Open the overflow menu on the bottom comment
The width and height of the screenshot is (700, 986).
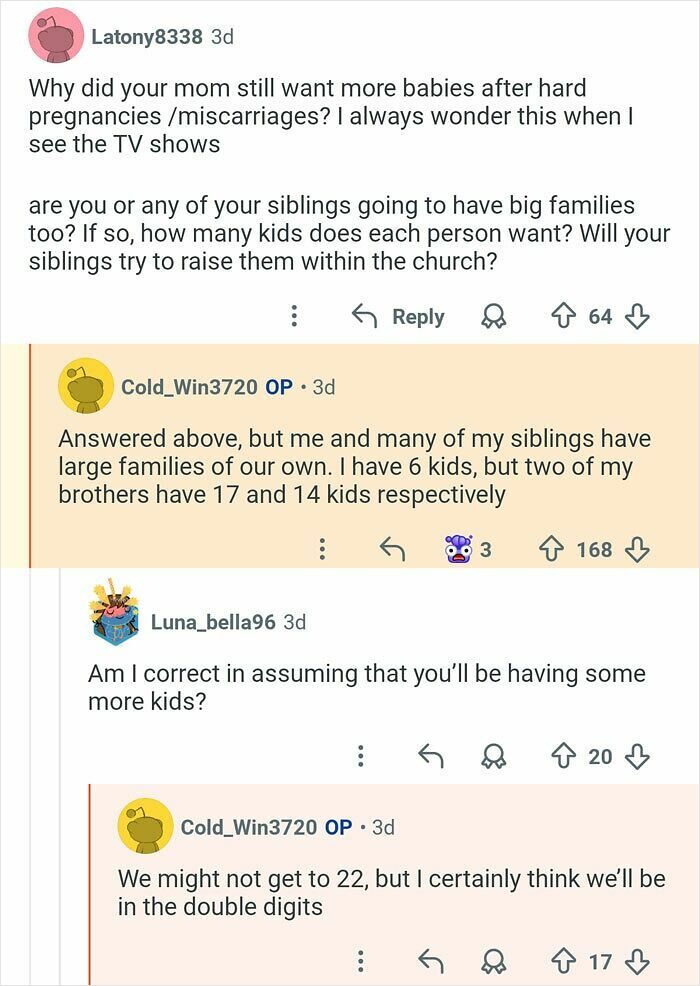click(x=362, y=957)
